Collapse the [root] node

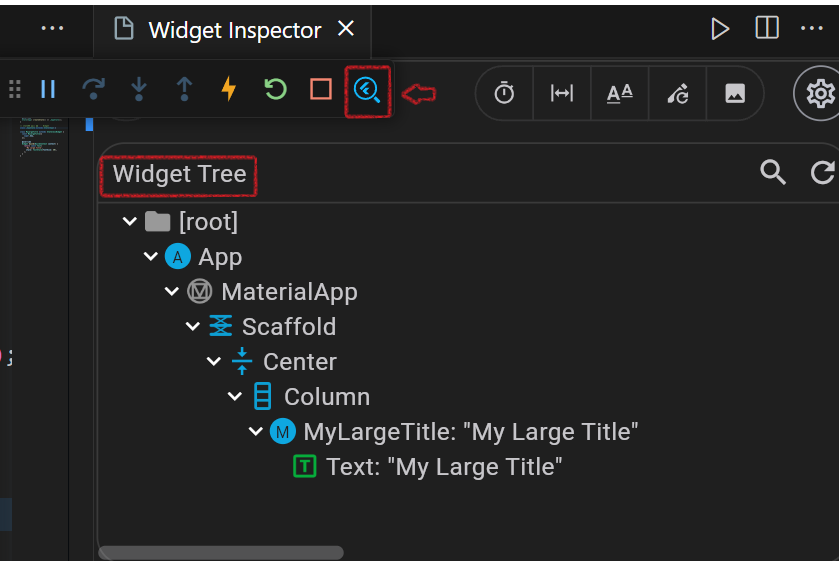(x=130, y=221)
